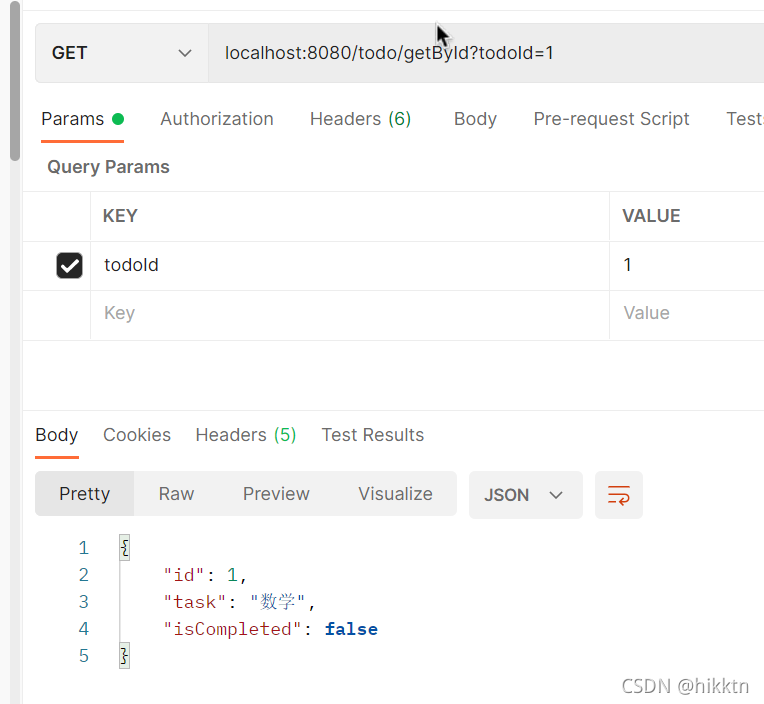Uncheck the todoId parameter checkbox
This screenshot has width=764, height=704.
coord(69,266)
